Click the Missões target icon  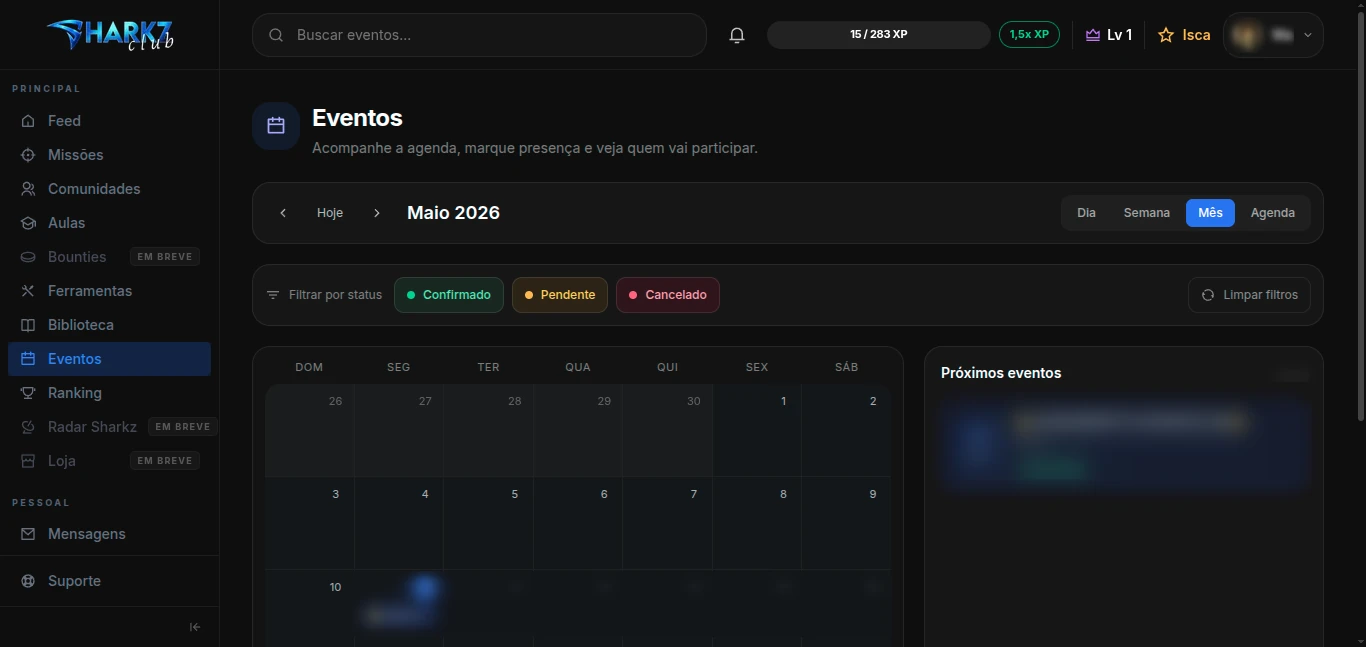tap(28, 155)
